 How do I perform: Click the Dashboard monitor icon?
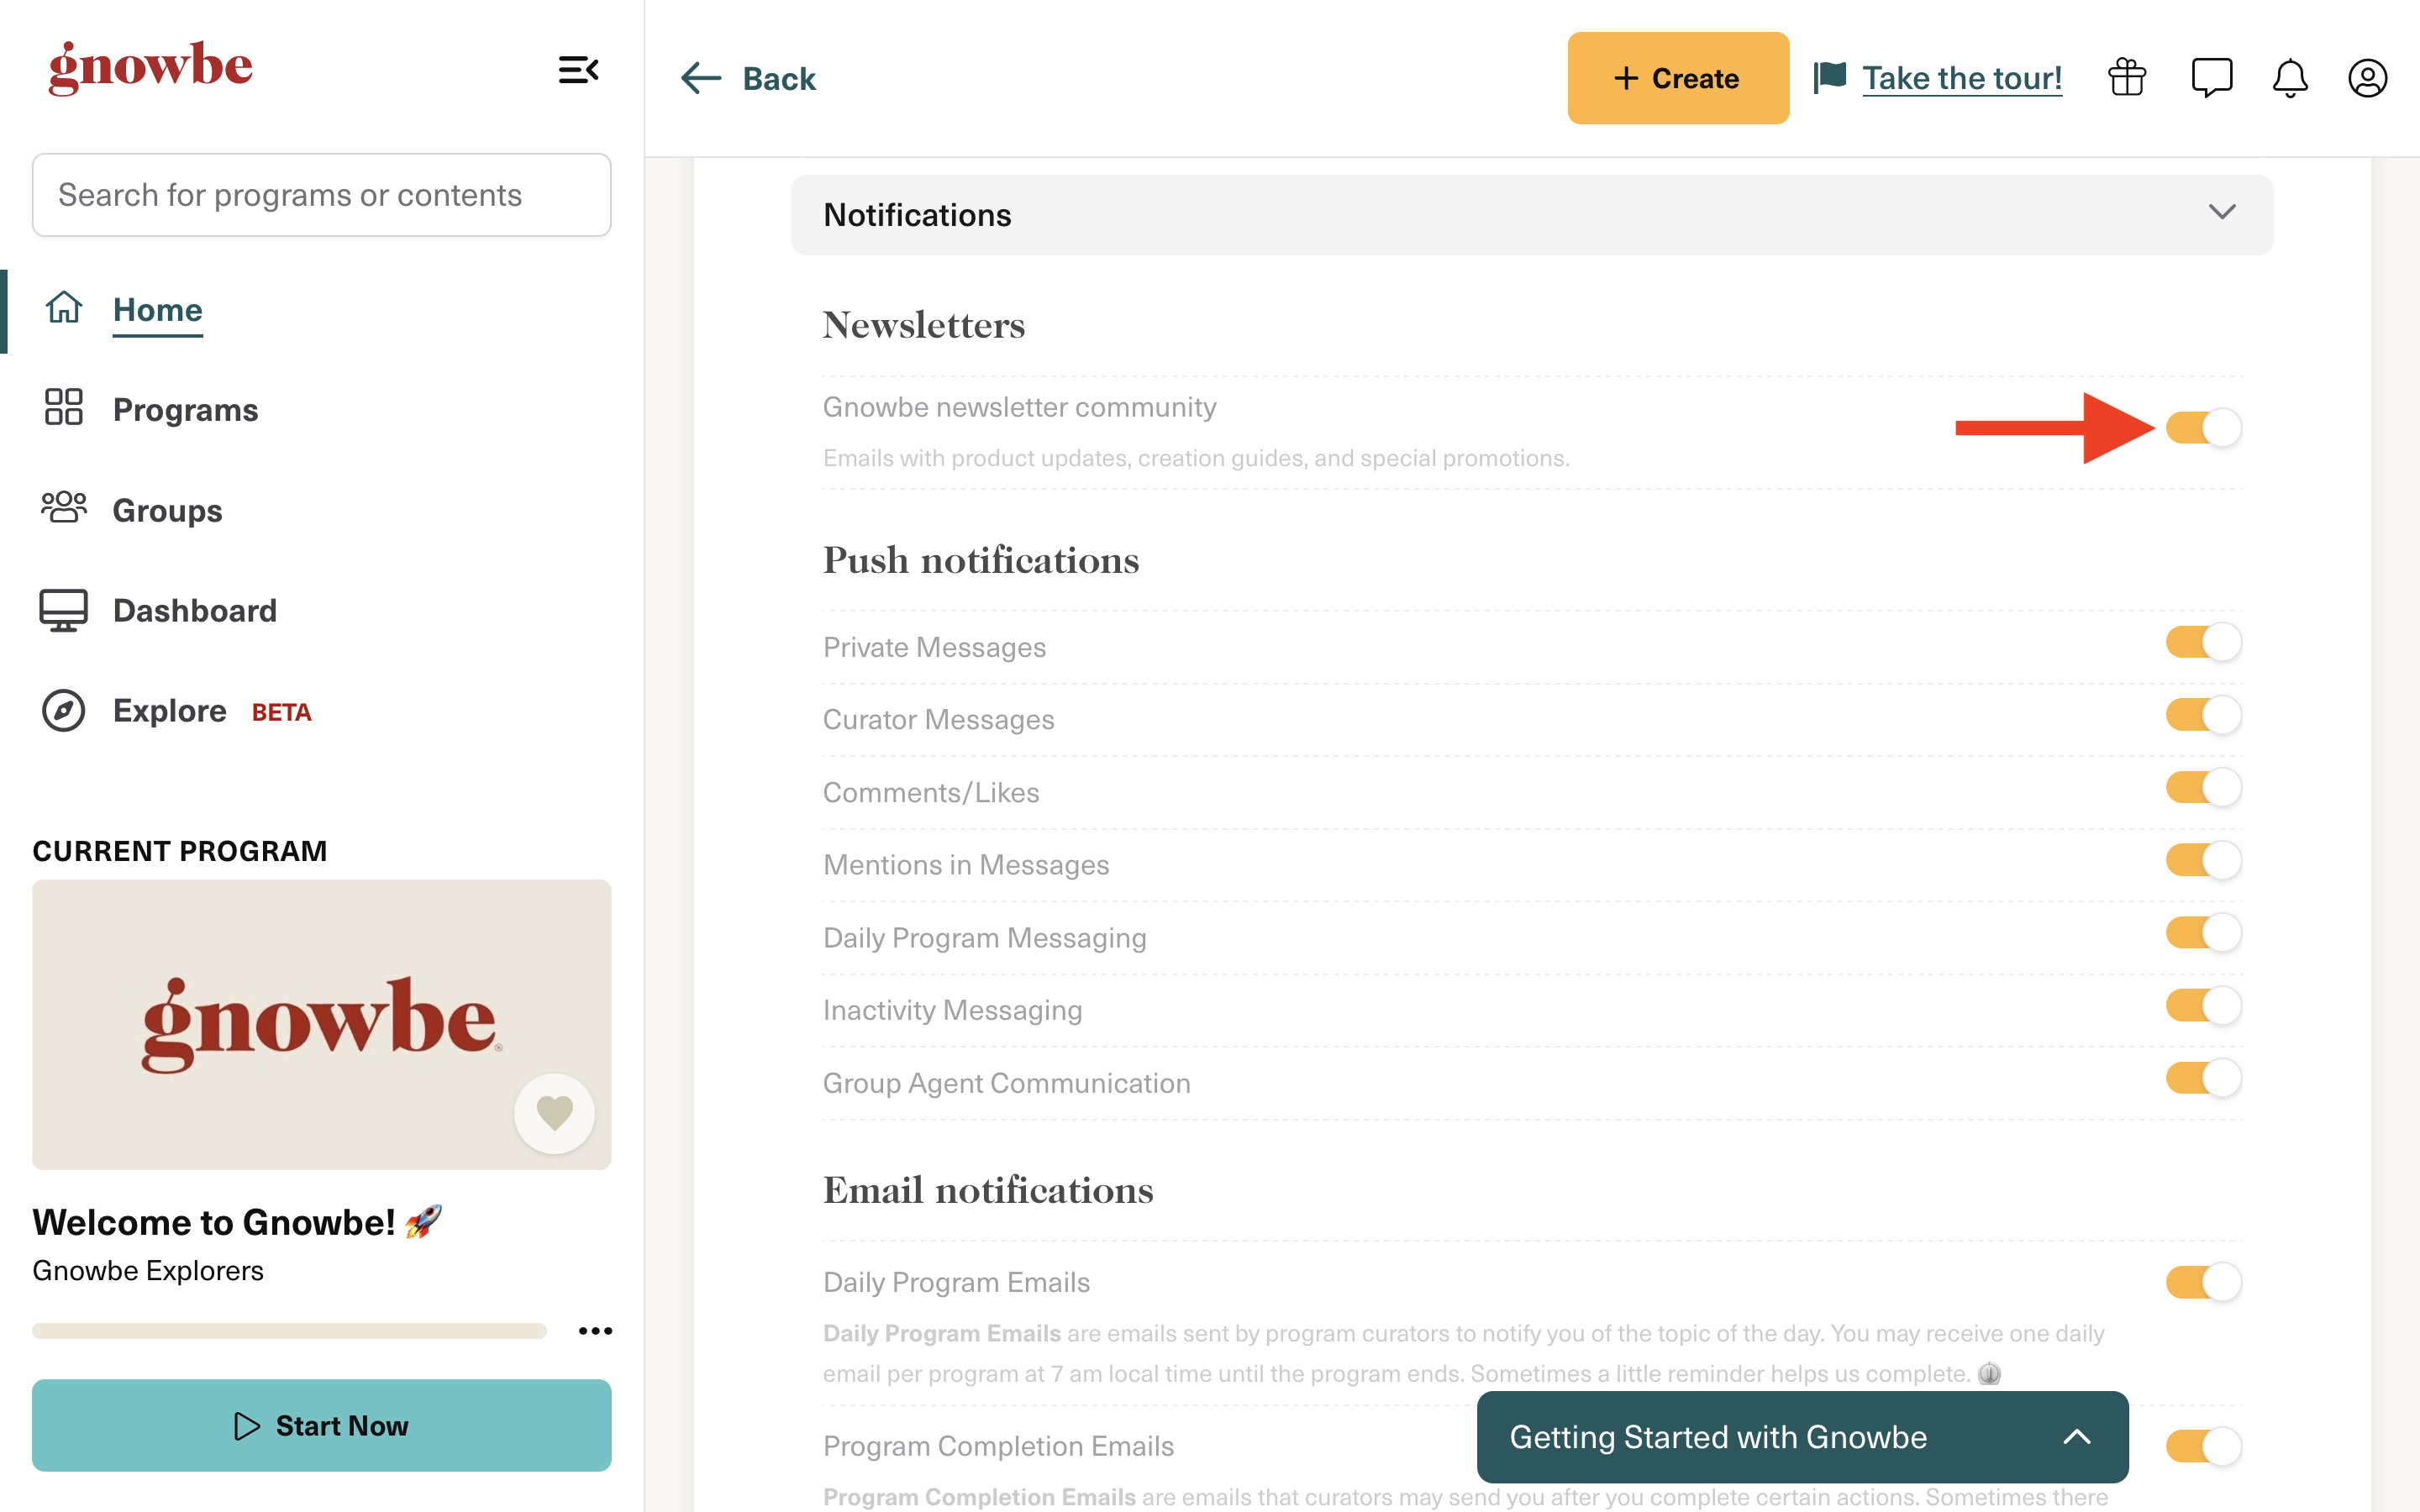(63, 610)
